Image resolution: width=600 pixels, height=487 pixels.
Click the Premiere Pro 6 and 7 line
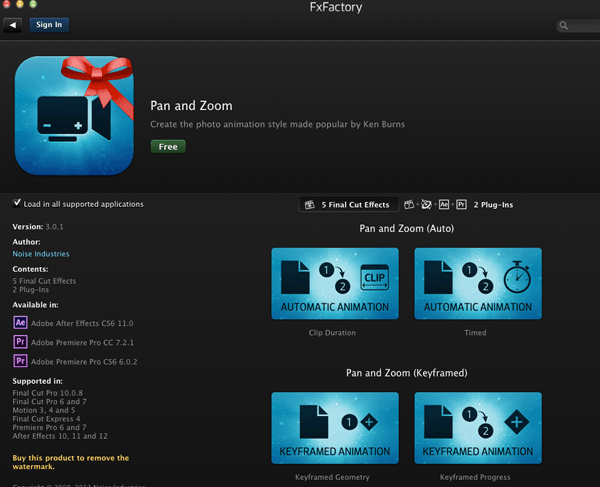coord(49,427)
